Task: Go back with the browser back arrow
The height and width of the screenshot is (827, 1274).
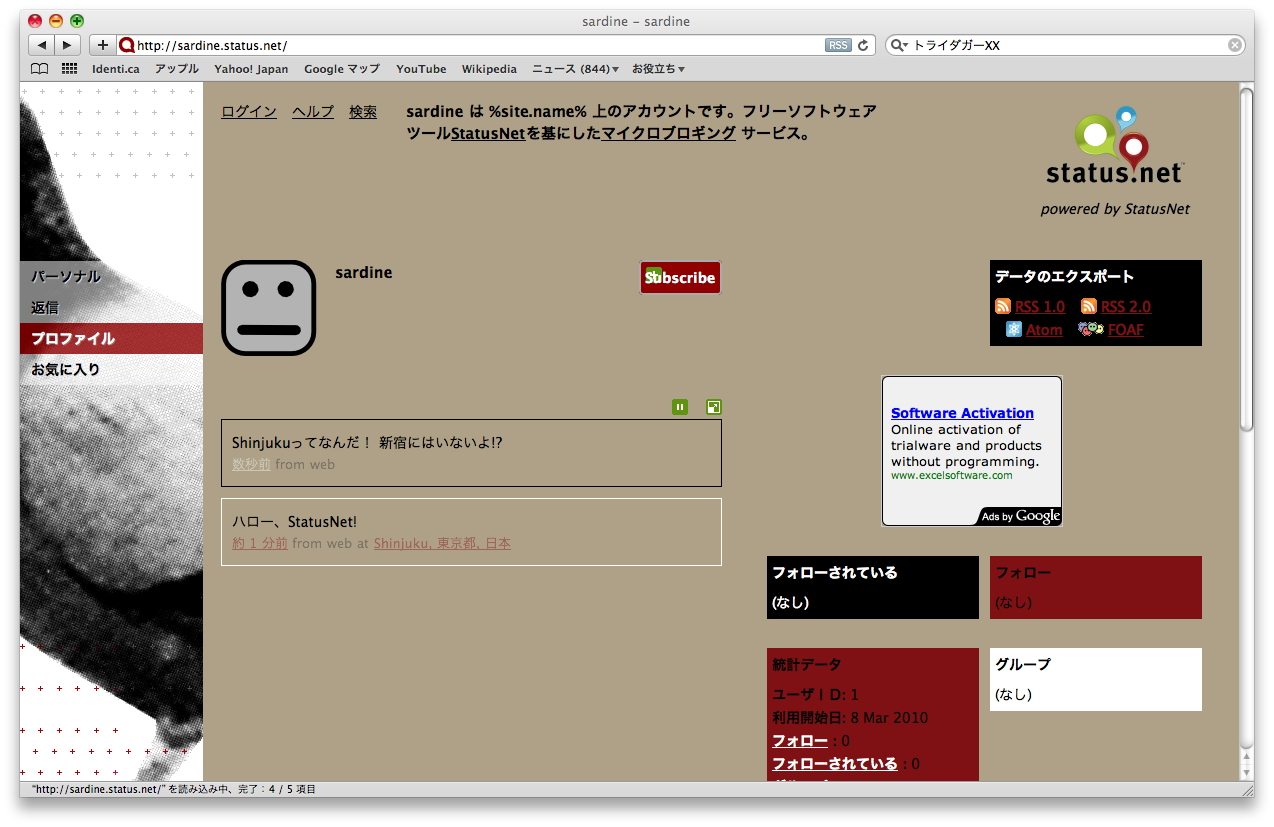Action: tap(41, 45)
